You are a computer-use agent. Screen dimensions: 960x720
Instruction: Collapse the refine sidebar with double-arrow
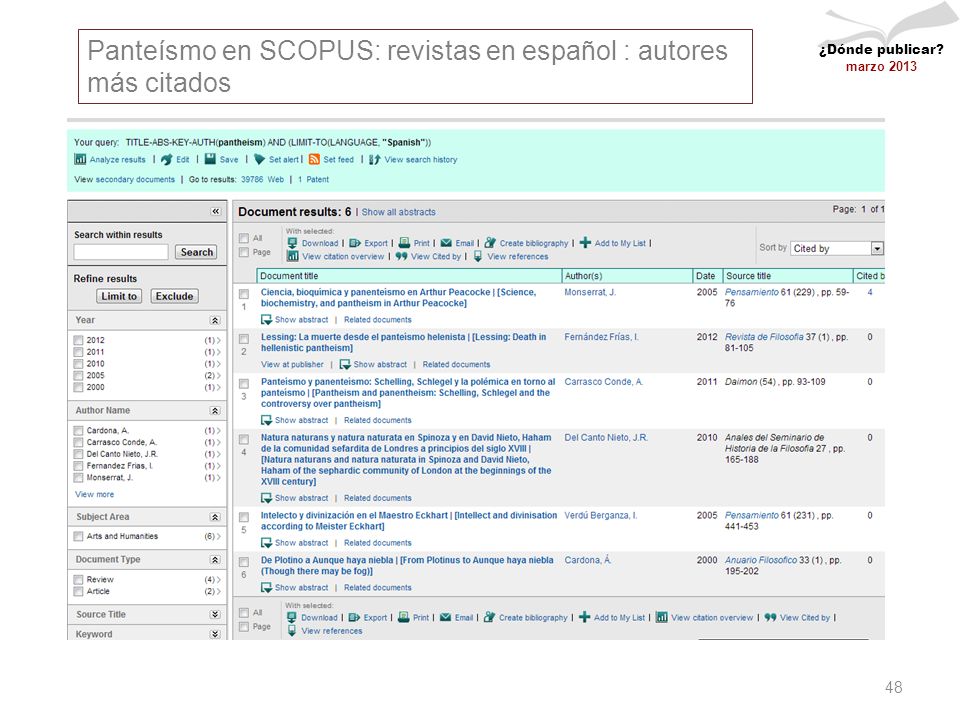pos(216,211)
